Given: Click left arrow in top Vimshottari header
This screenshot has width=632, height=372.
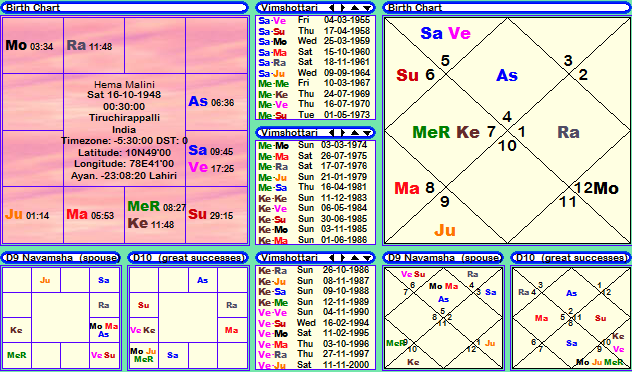Looking at the screenshot, I should click(x=332, y=8).
